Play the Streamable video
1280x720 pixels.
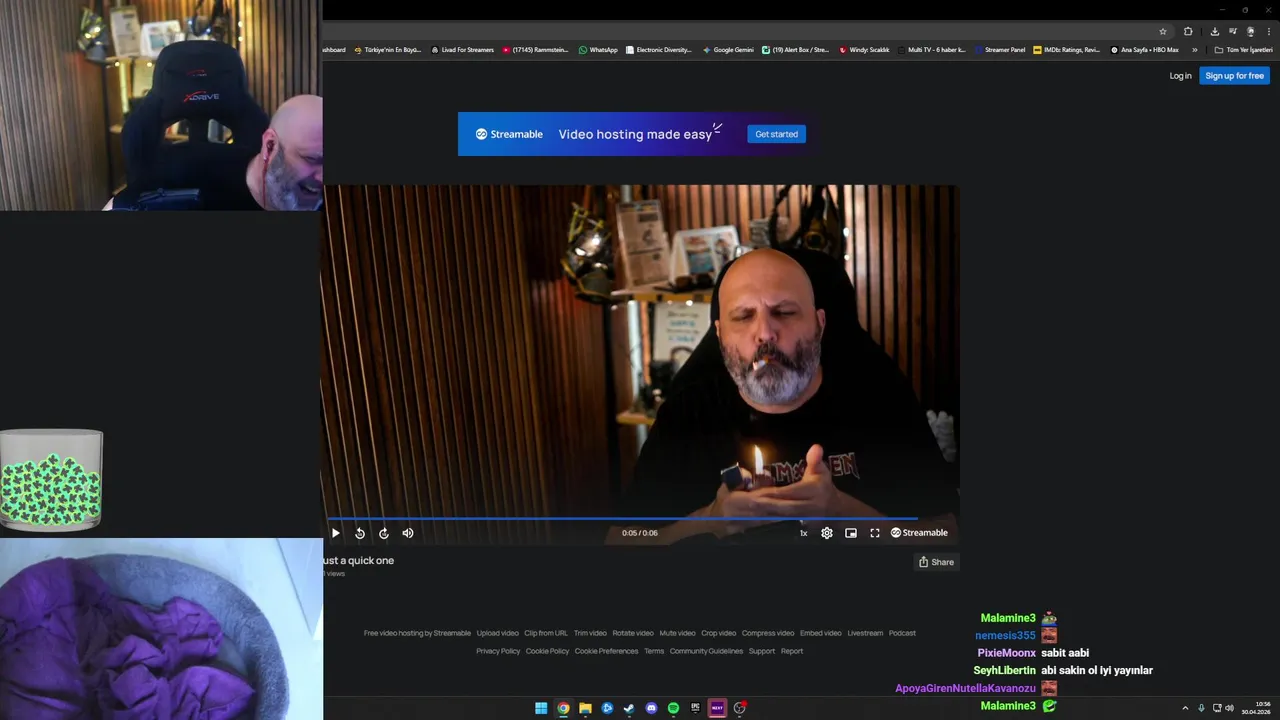click(x=335, y=533)
